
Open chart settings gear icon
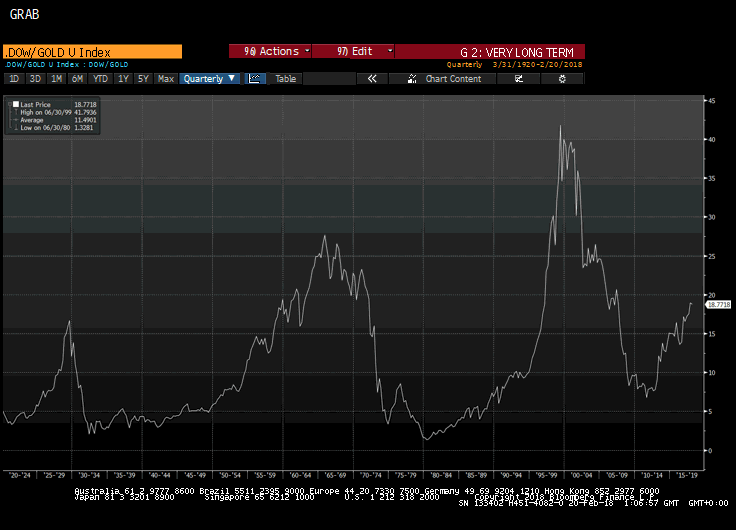(562, 79)
